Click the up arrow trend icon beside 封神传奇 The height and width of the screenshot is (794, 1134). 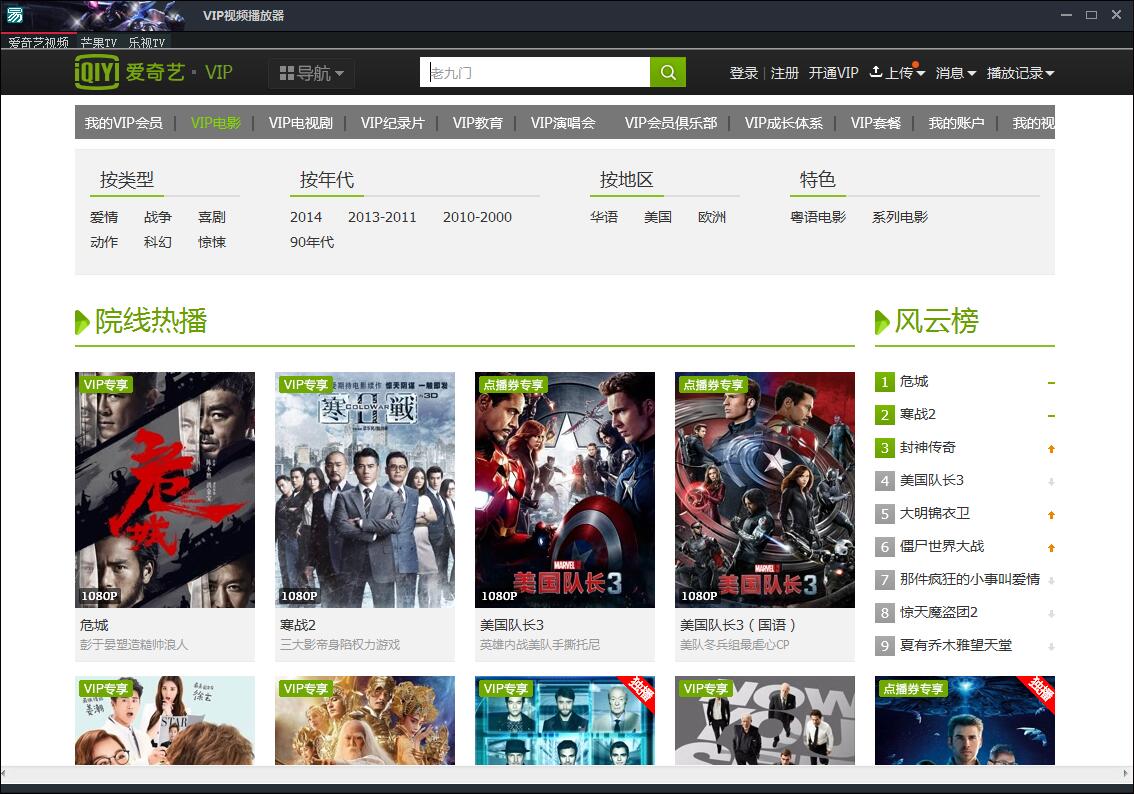1051,449
